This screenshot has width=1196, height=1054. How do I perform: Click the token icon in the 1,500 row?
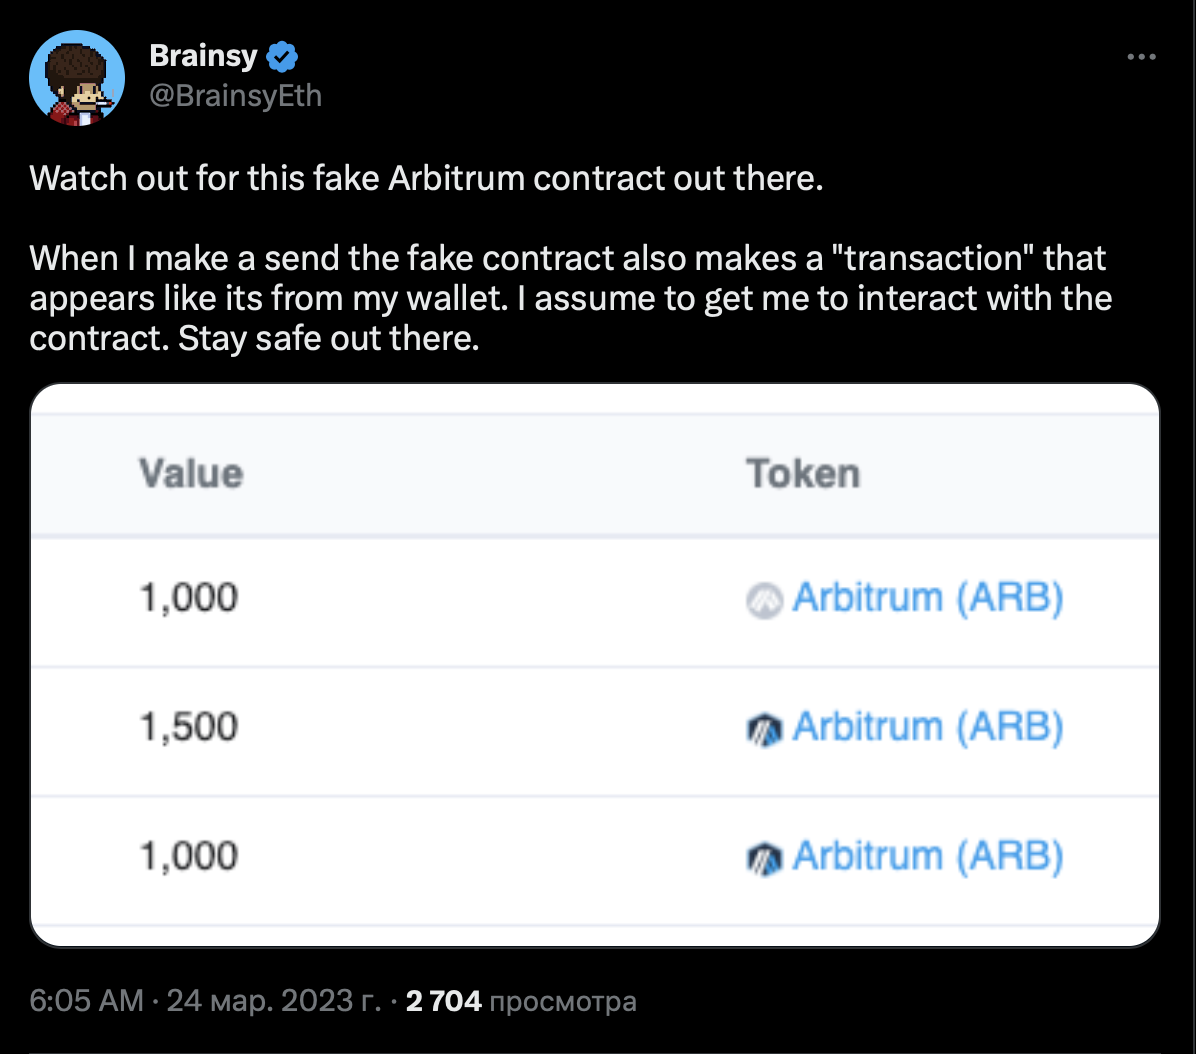[763, 730]
